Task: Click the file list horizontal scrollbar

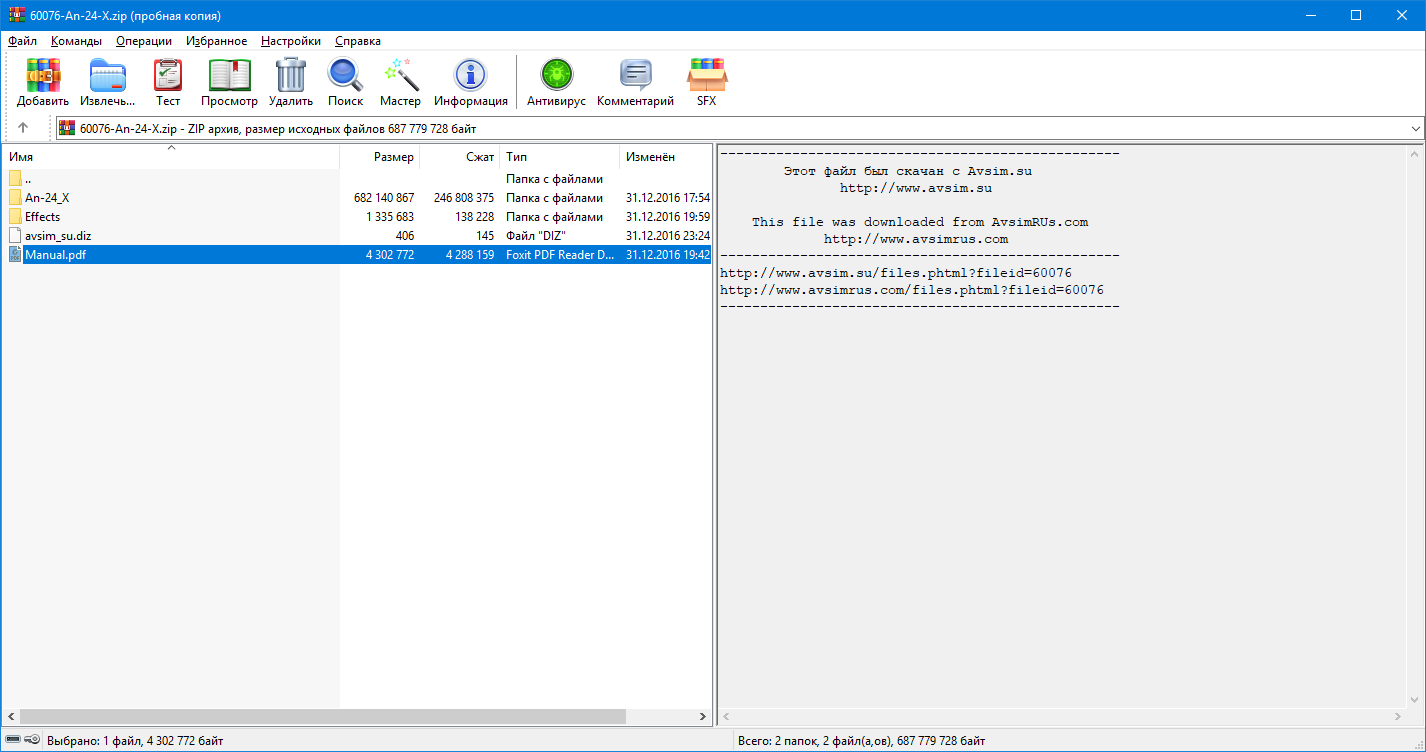Action: [320, 717]
